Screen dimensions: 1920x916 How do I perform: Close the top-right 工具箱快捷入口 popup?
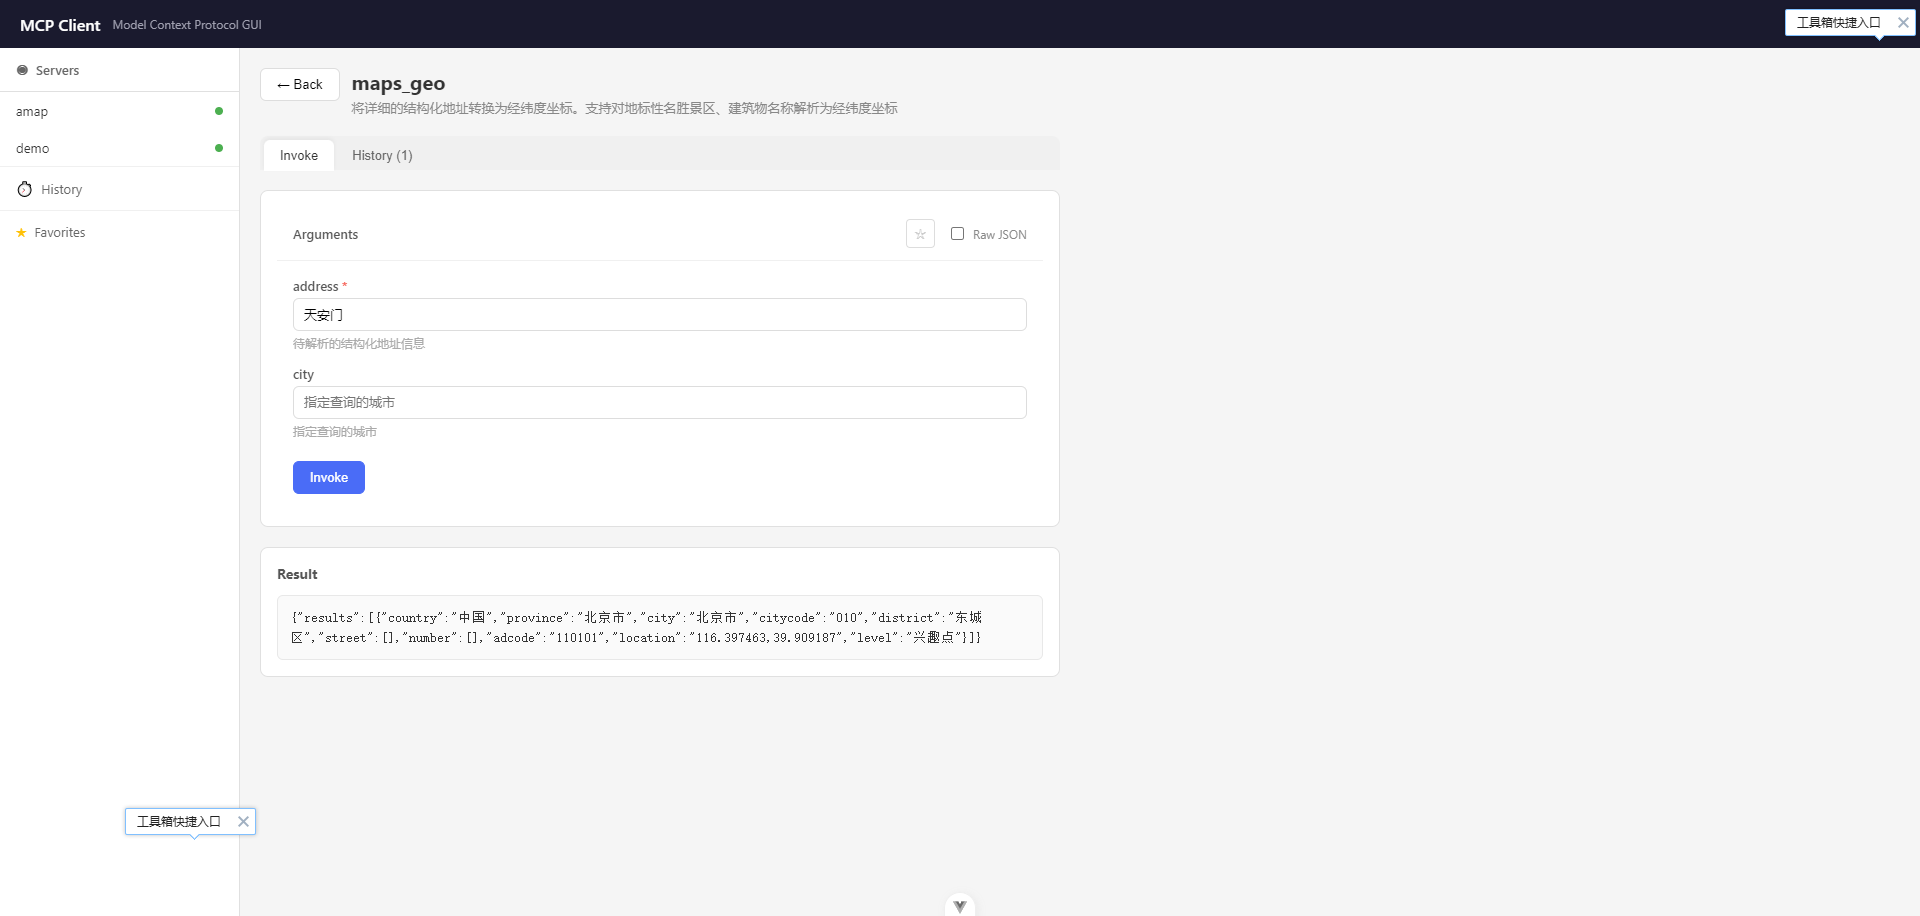pyautogui.click(x=1903, y=22)
